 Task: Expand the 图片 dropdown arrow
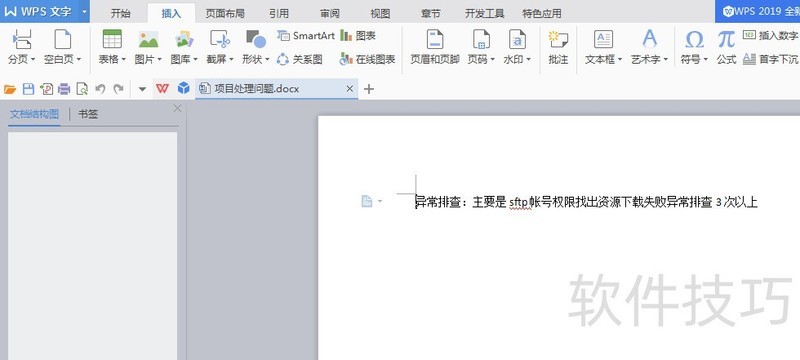coord(159,60)
